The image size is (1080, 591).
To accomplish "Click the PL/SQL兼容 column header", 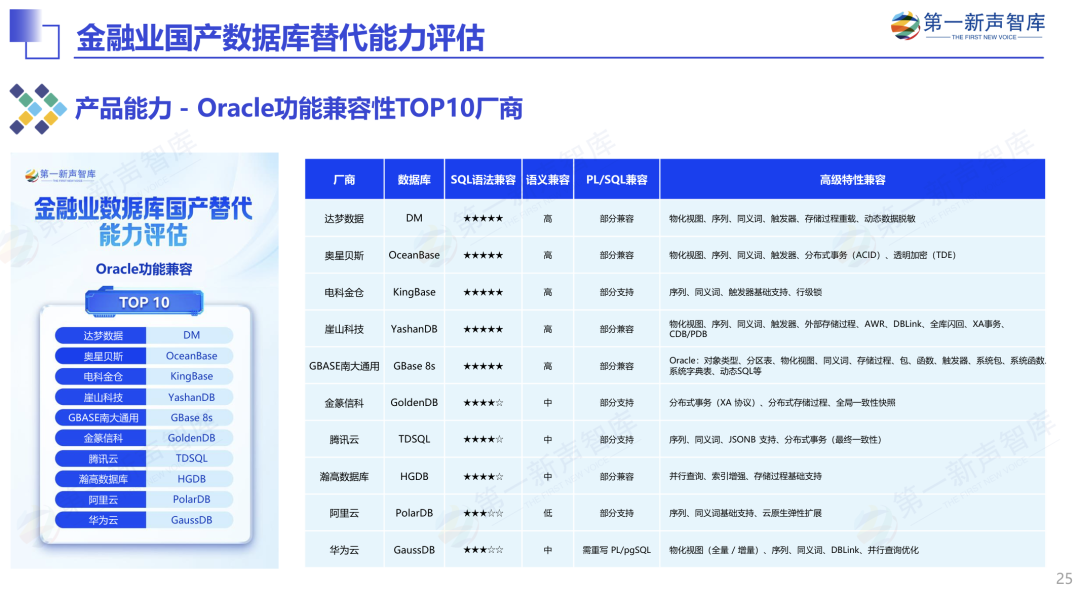I will [x=616, y=180].
